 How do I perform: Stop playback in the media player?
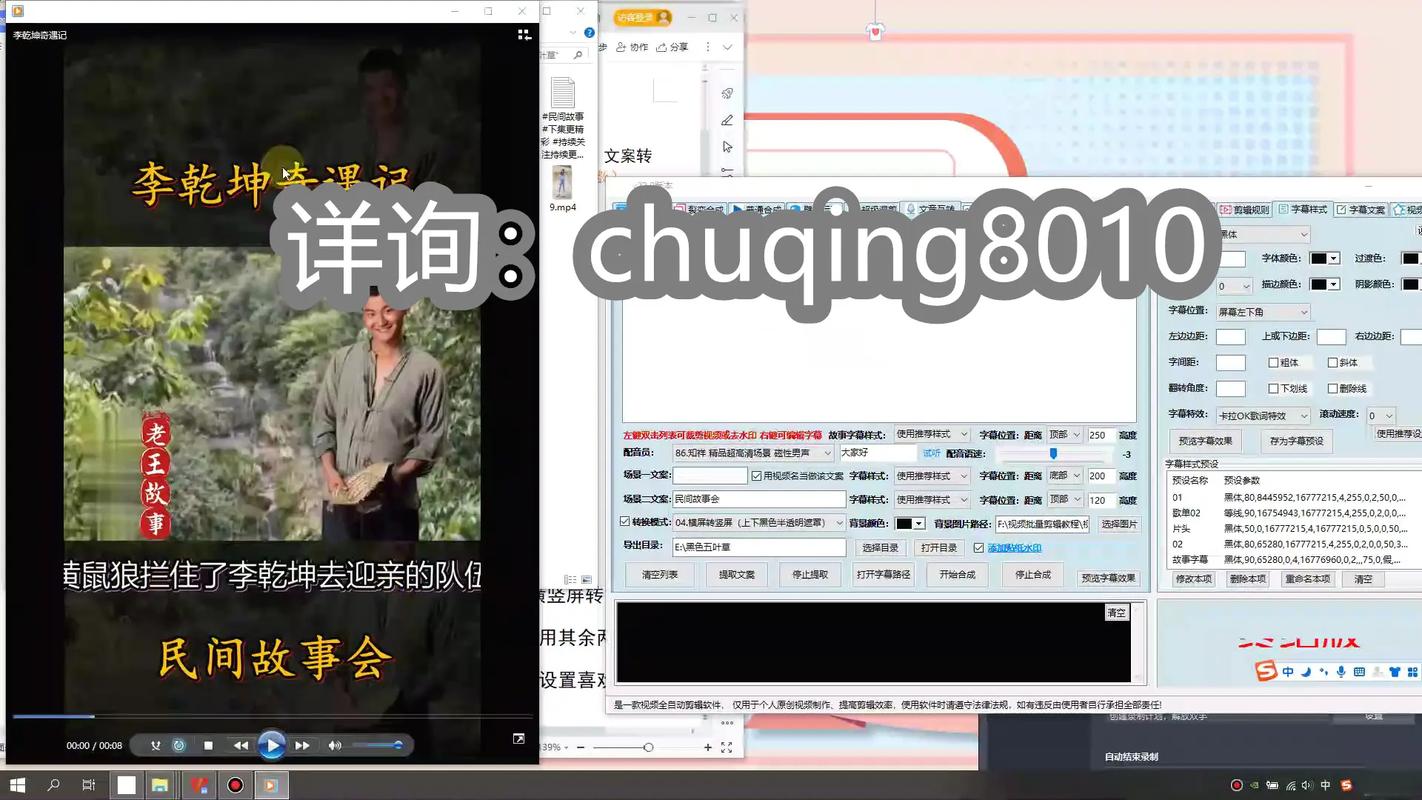click(208, 745)
